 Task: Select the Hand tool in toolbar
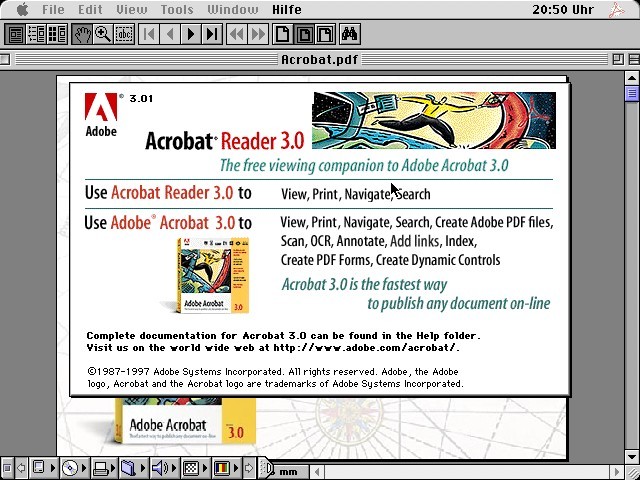(82, 35)
